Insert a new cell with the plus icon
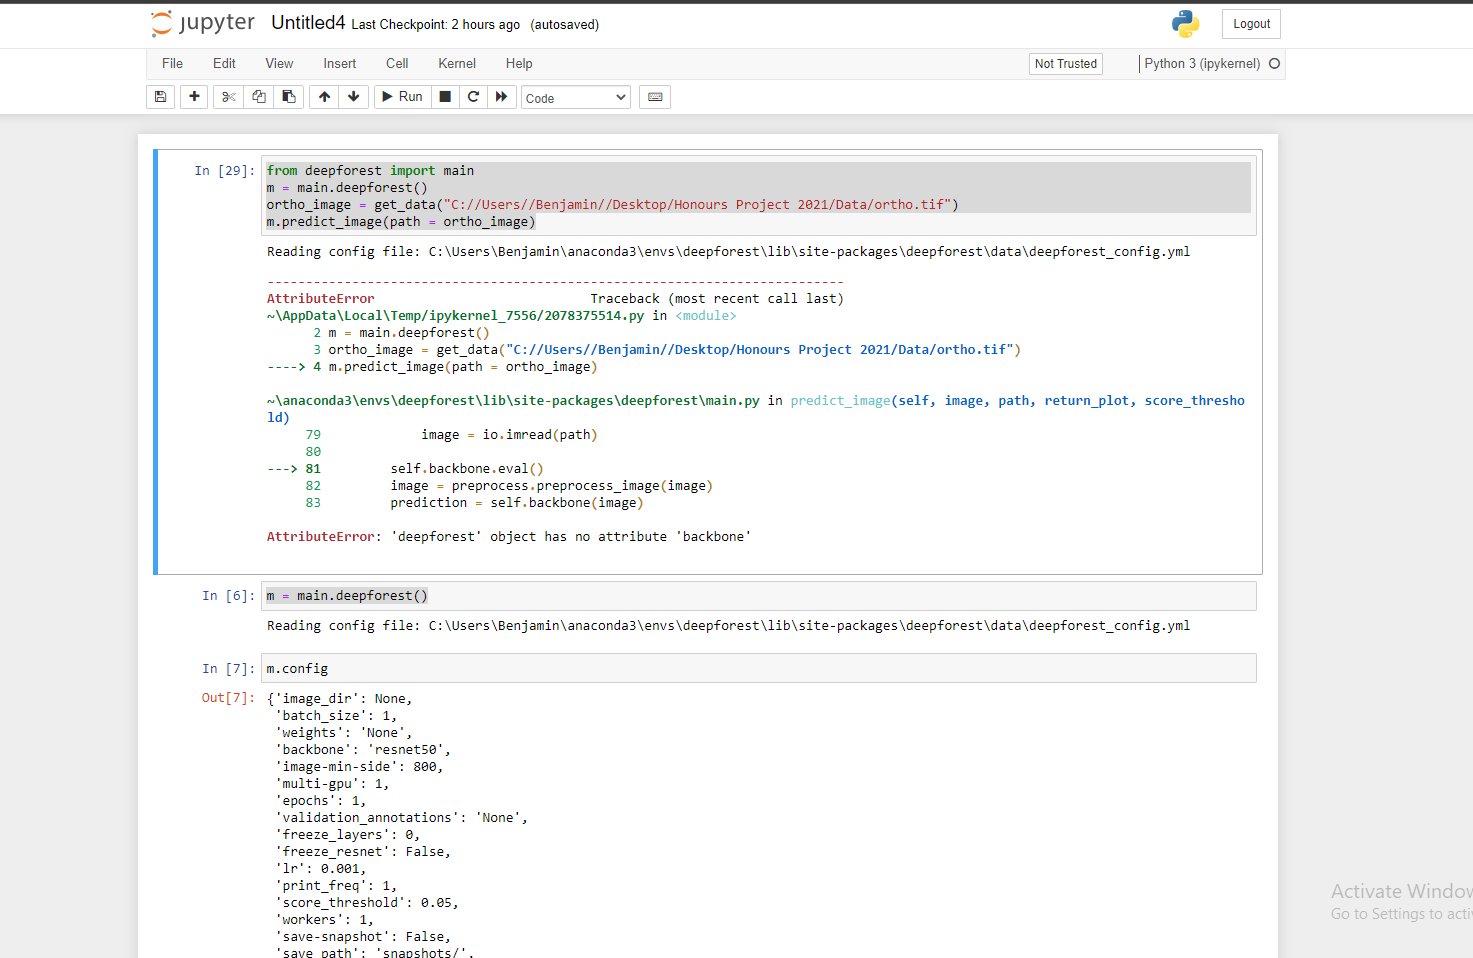This screenshot has width=1473, height=958. pos(194,96)
